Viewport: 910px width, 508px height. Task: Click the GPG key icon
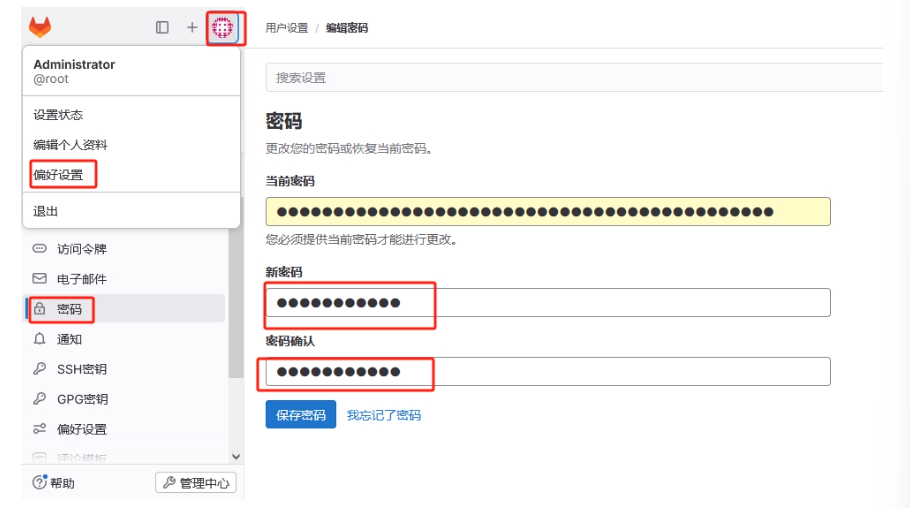click(39, 399)
